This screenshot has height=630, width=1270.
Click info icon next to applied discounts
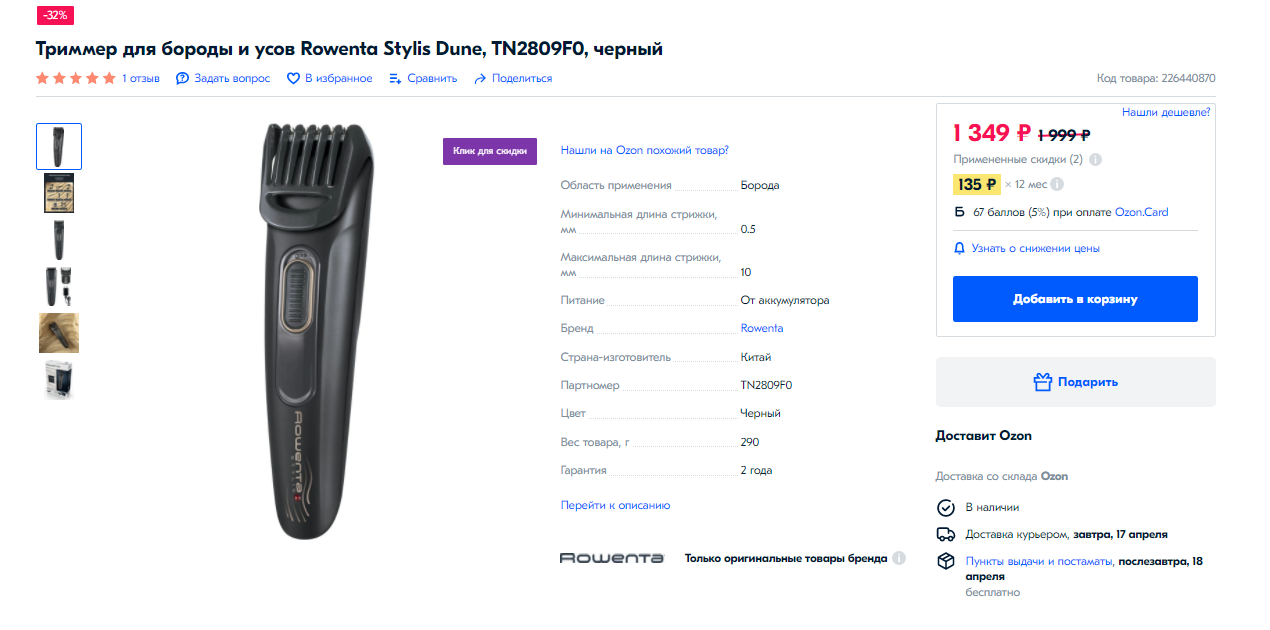click(x=1095, y=159)
